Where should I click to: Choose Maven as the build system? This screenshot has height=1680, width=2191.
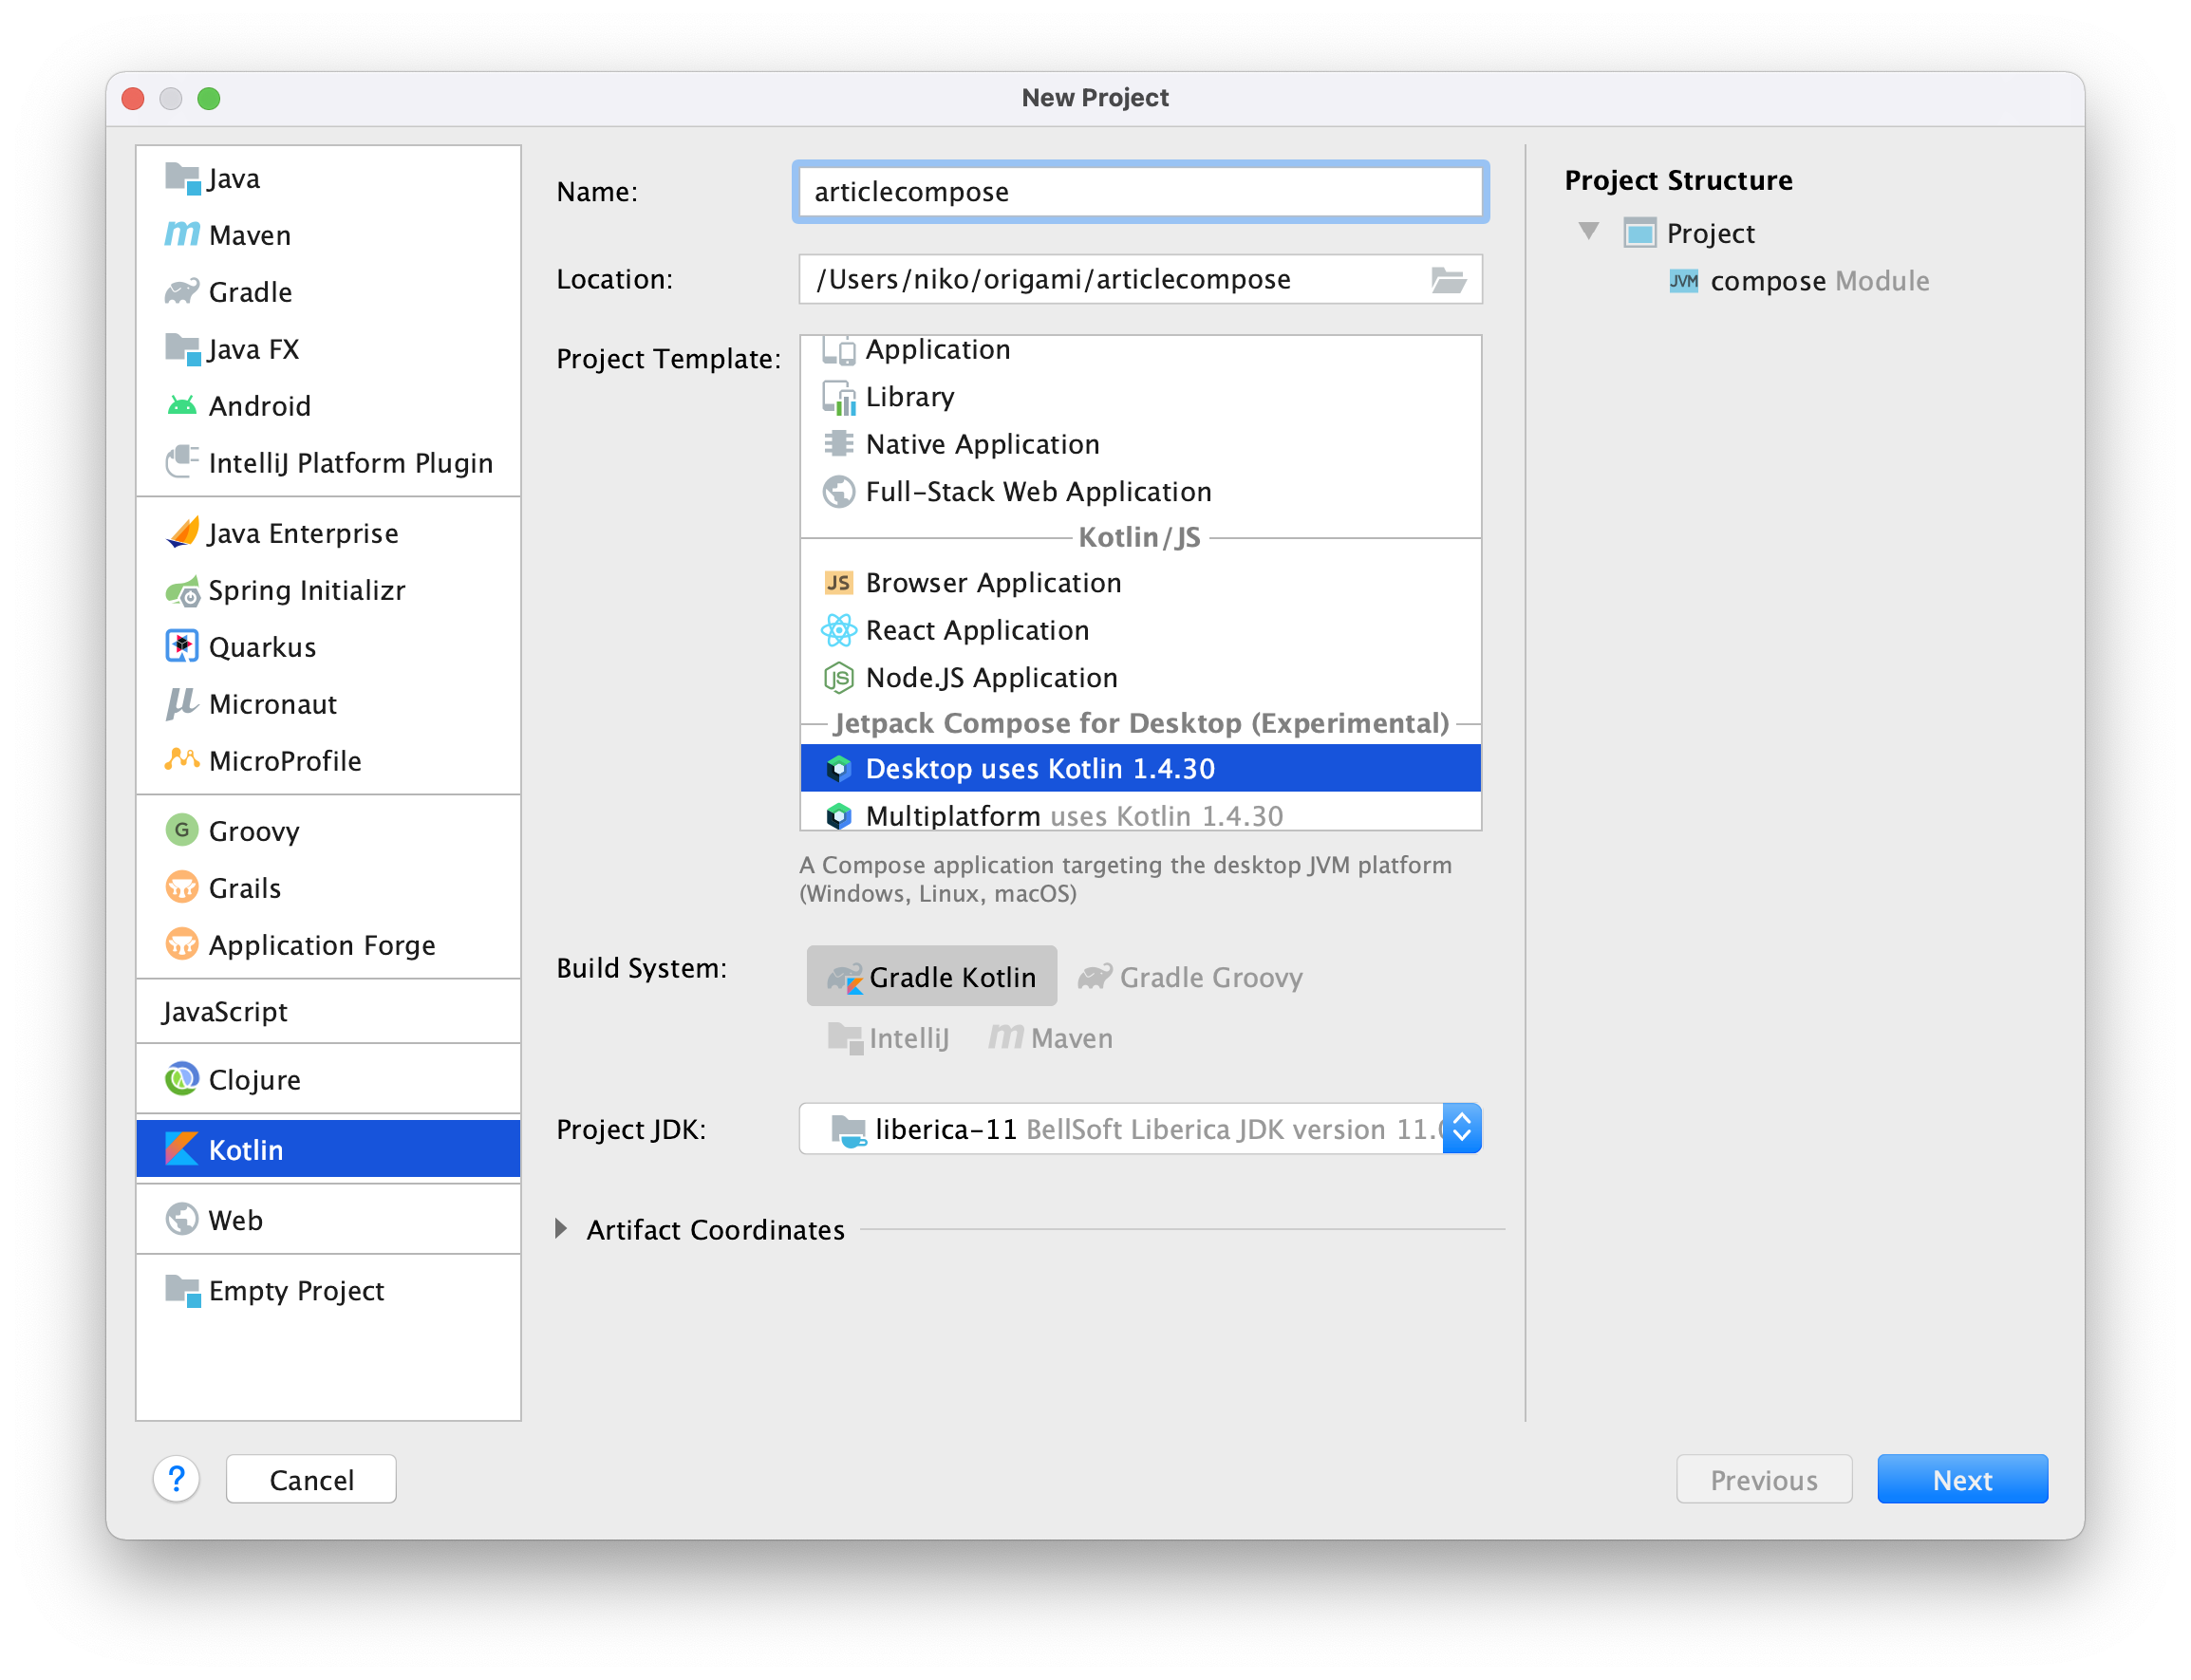(1050, 1038)
